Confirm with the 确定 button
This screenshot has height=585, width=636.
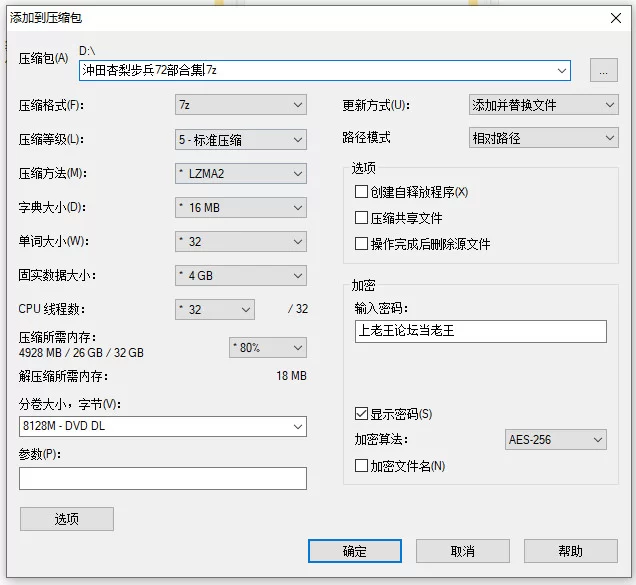[355, 551]
